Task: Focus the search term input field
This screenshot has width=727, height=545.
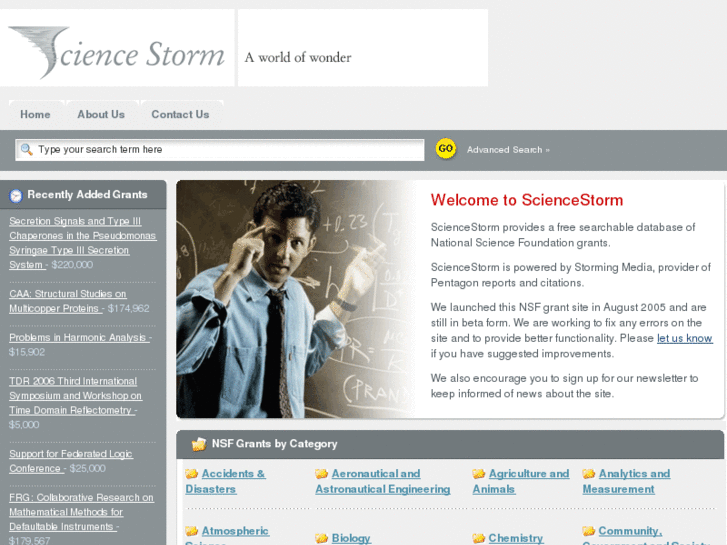Action: [220, 150]
